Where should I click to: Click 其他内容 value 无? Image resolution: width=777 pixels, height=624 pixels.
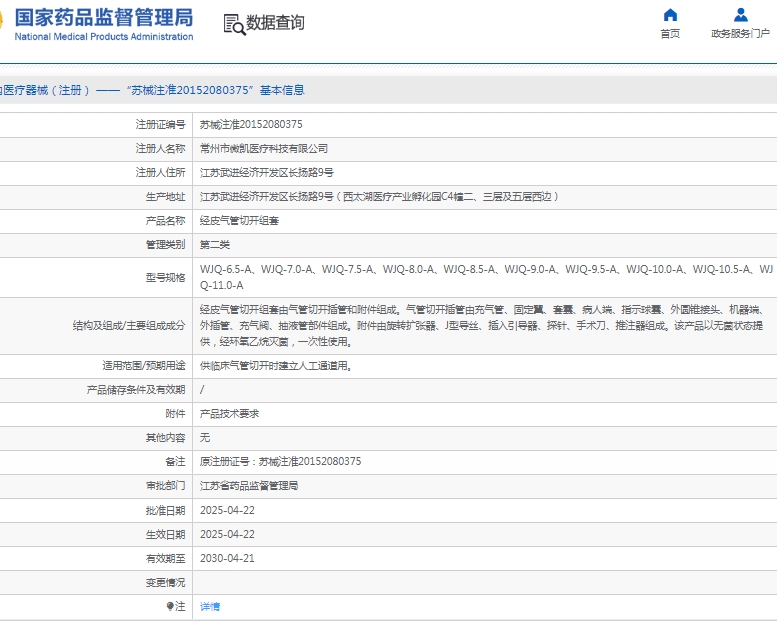click(205, 437)
